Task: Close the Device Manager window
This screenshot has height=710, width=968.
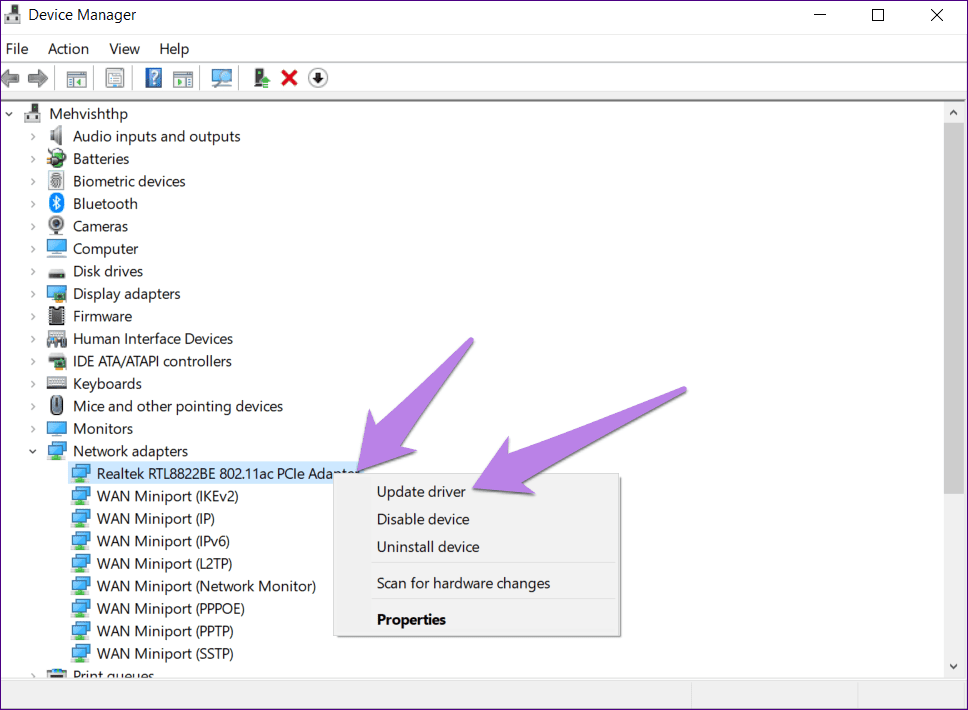Action: tap(937, 15)
